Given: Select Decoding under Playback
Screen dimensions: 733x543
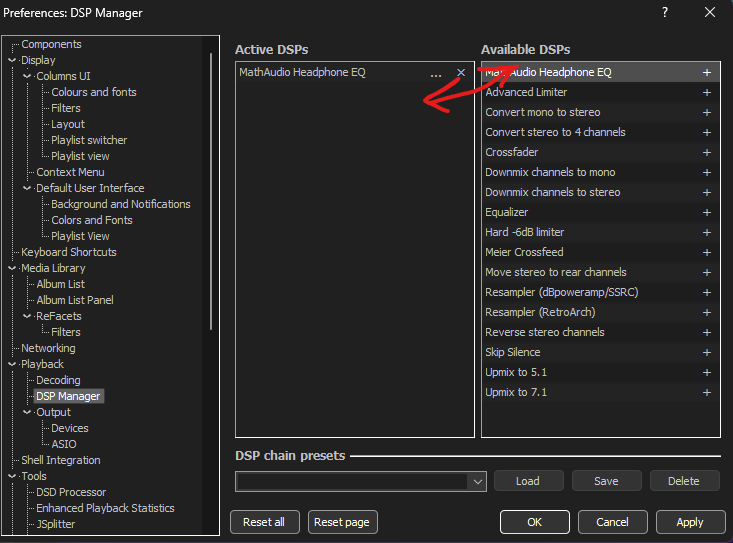Looking at the screenshot, I should [x=58, y=380].
